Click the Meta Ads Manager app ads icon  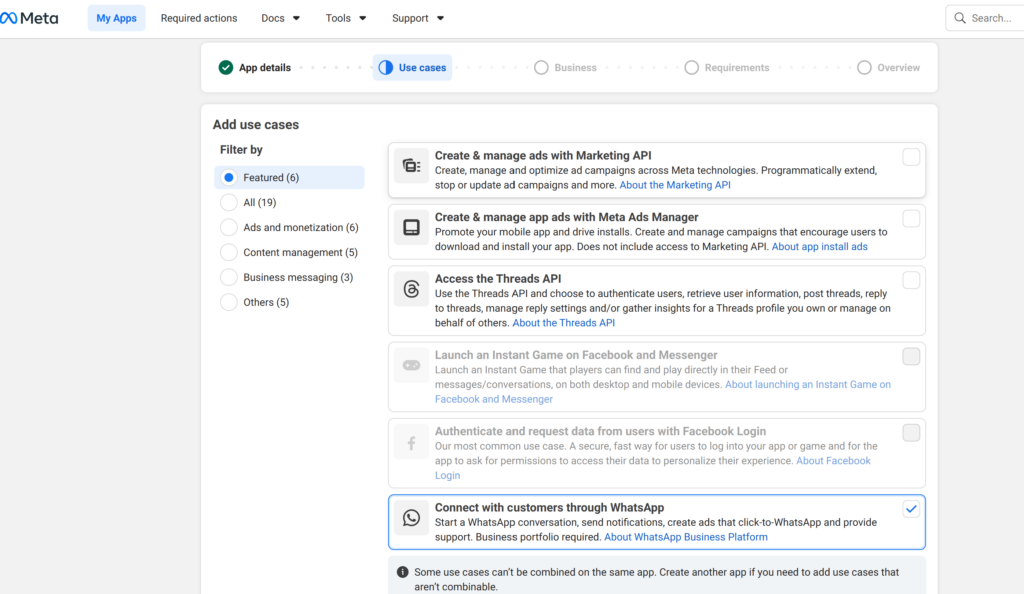pos(411,227)
